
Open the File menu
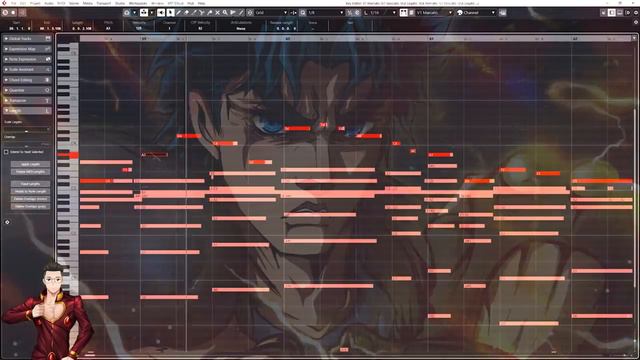point(13,3)
